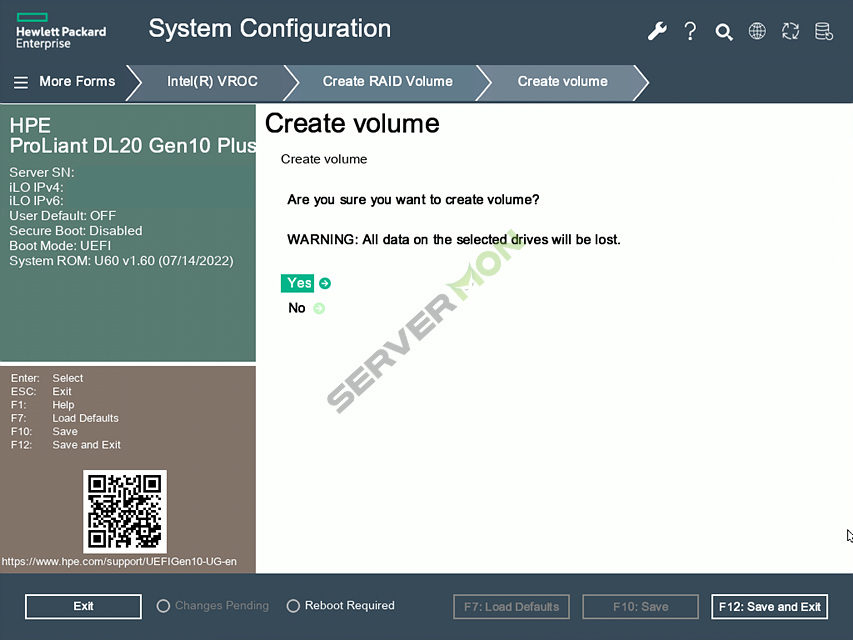Open the hamburger menu icon
The image size is (853, 640).
coord(21,82)
